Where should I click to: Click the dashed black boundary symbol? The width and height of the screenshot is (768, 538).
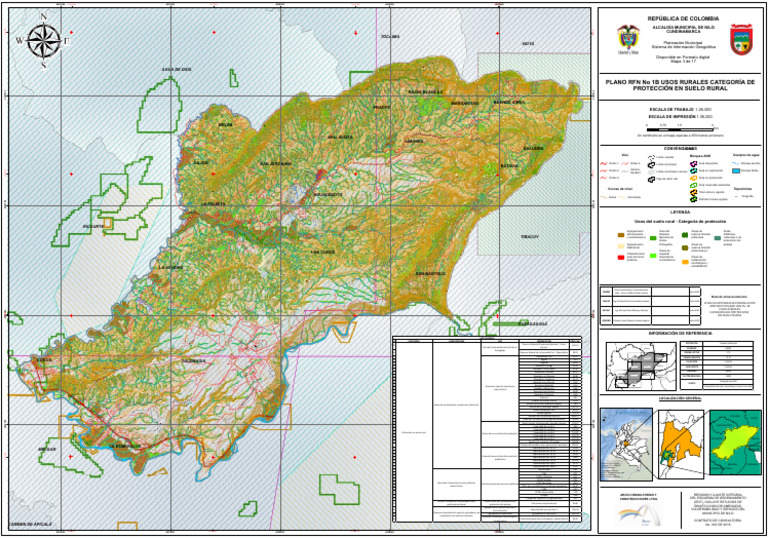[651, 157]
